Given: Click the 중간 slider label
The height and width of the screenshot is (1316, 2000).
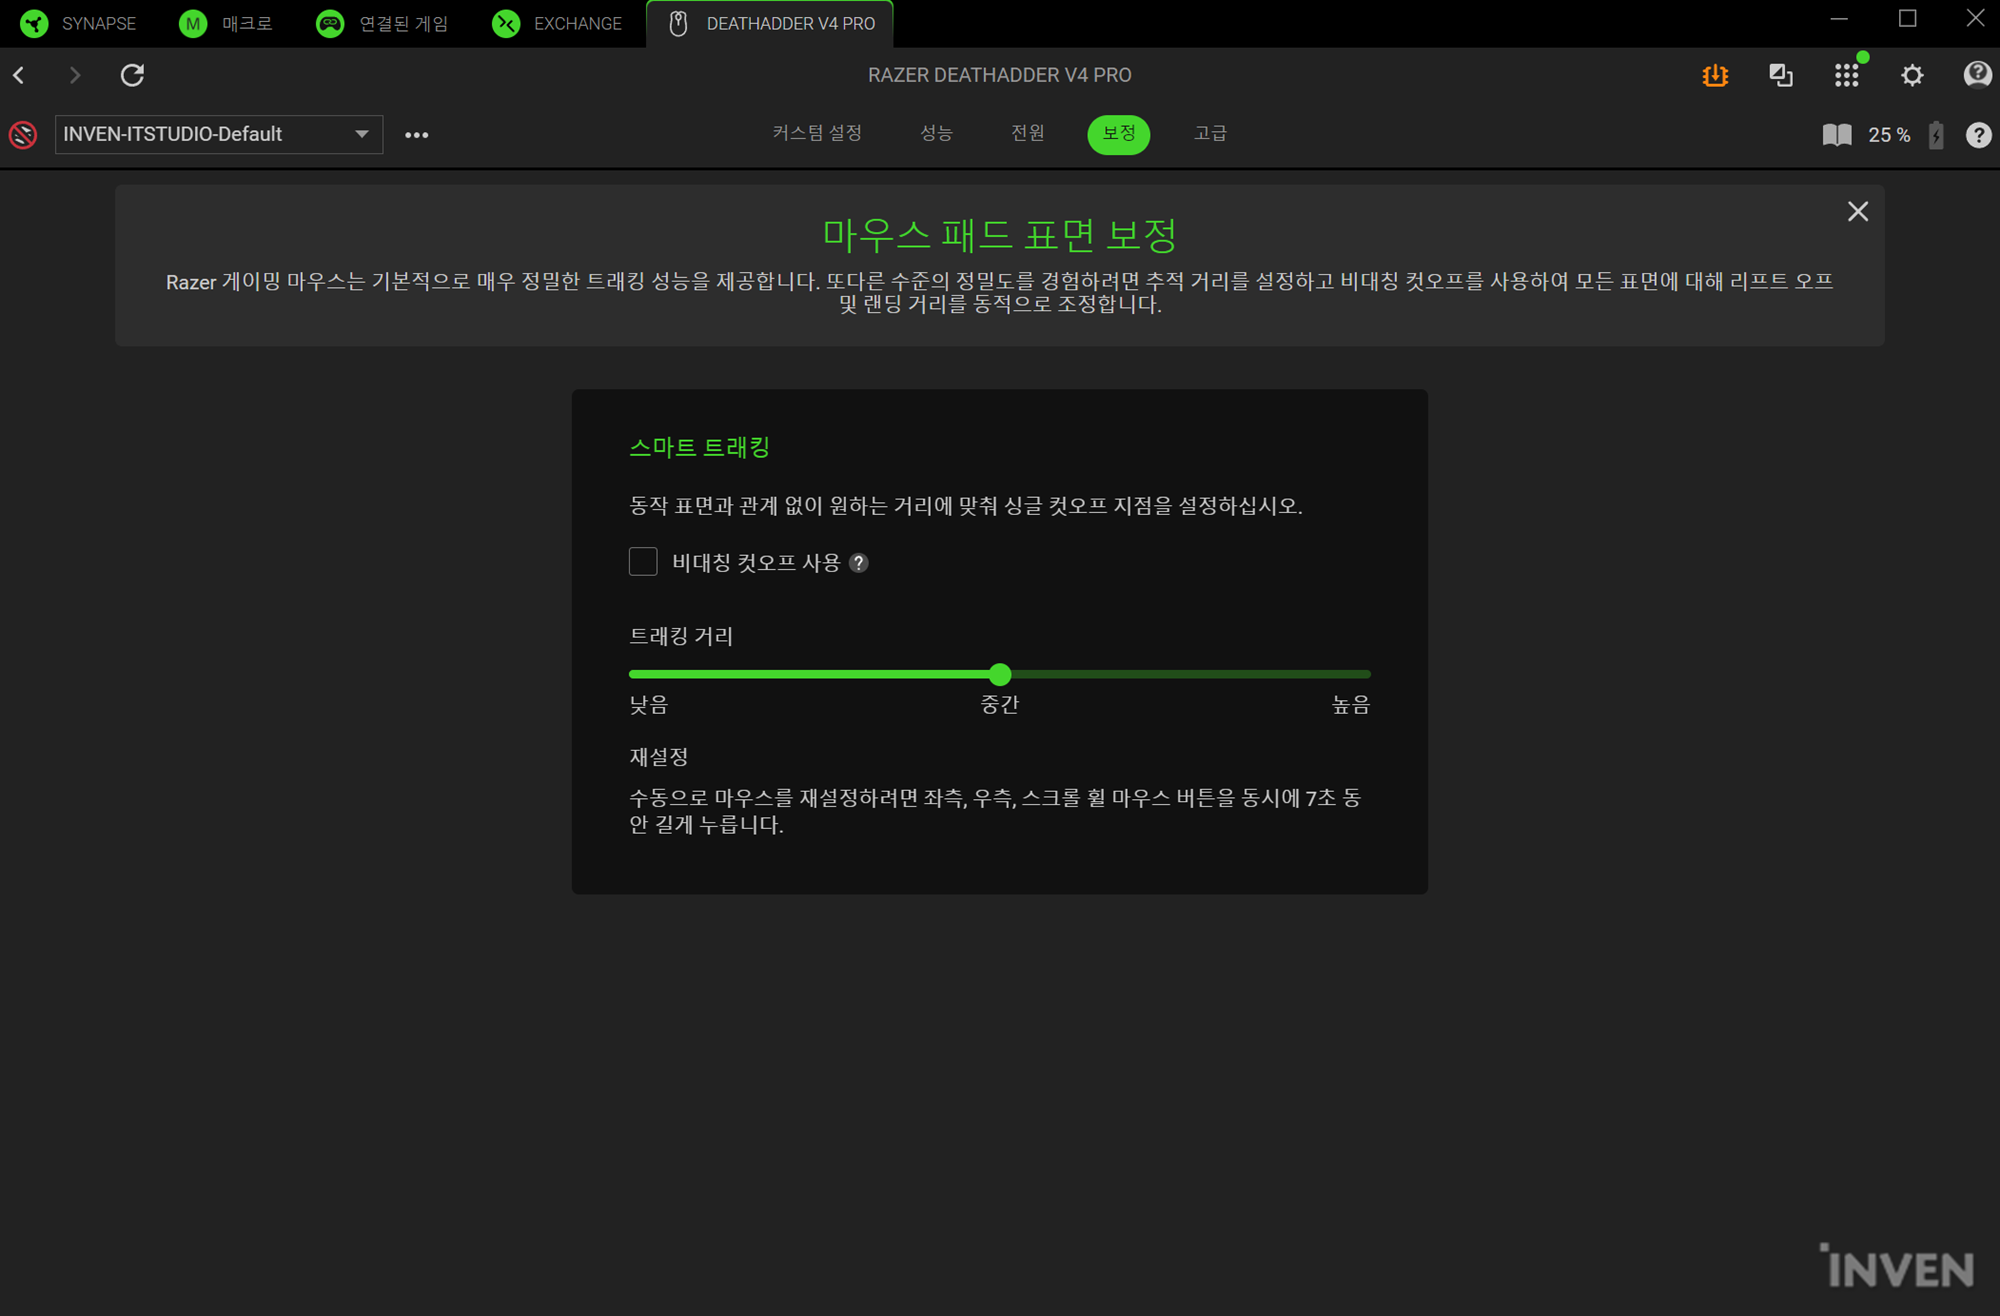Looking at the screenshot, I should click(x=999, y=705).
